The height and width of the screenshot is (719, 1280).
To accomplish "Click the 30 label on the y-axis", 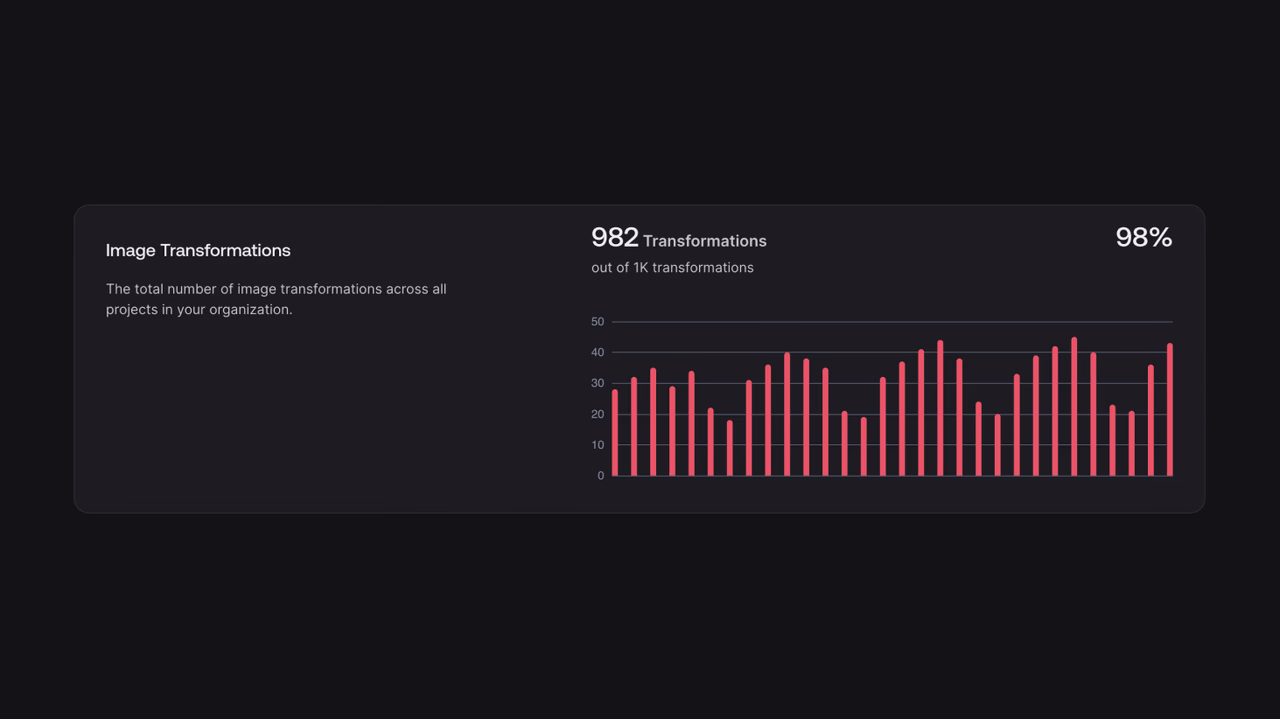I will 598,383.
